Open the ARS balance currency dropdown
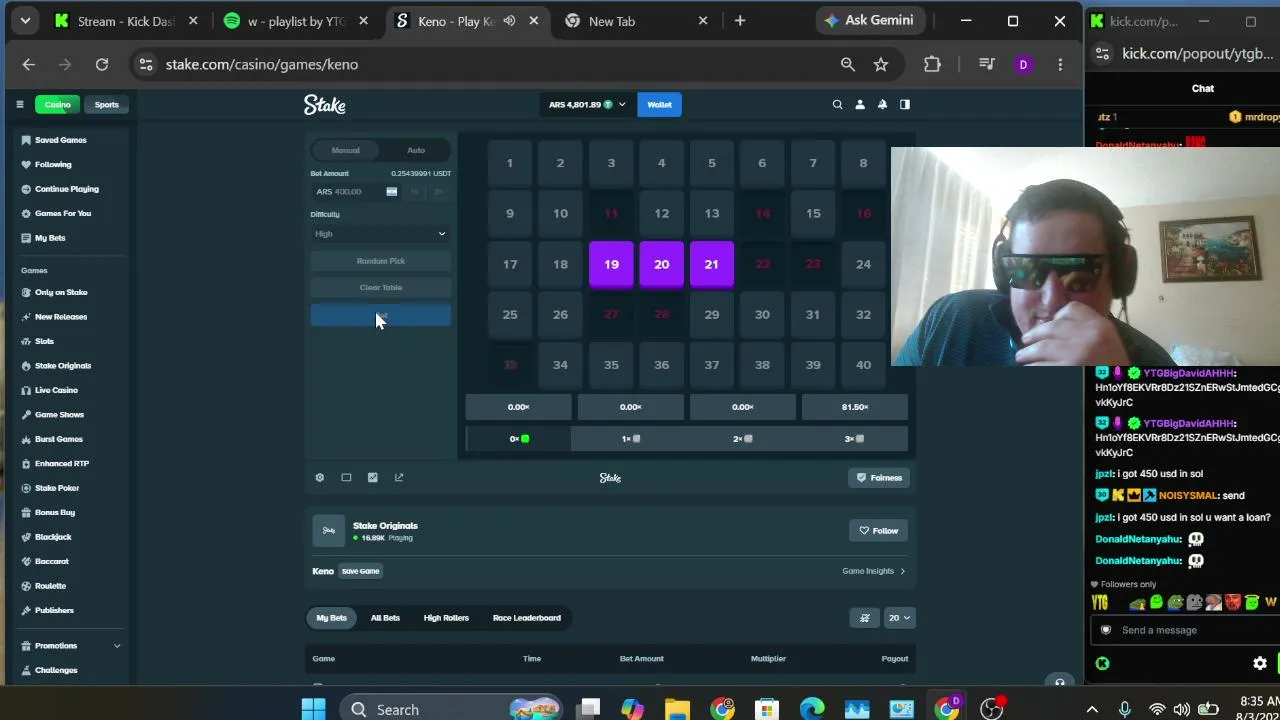The image size is (1280, 720). 587,104
